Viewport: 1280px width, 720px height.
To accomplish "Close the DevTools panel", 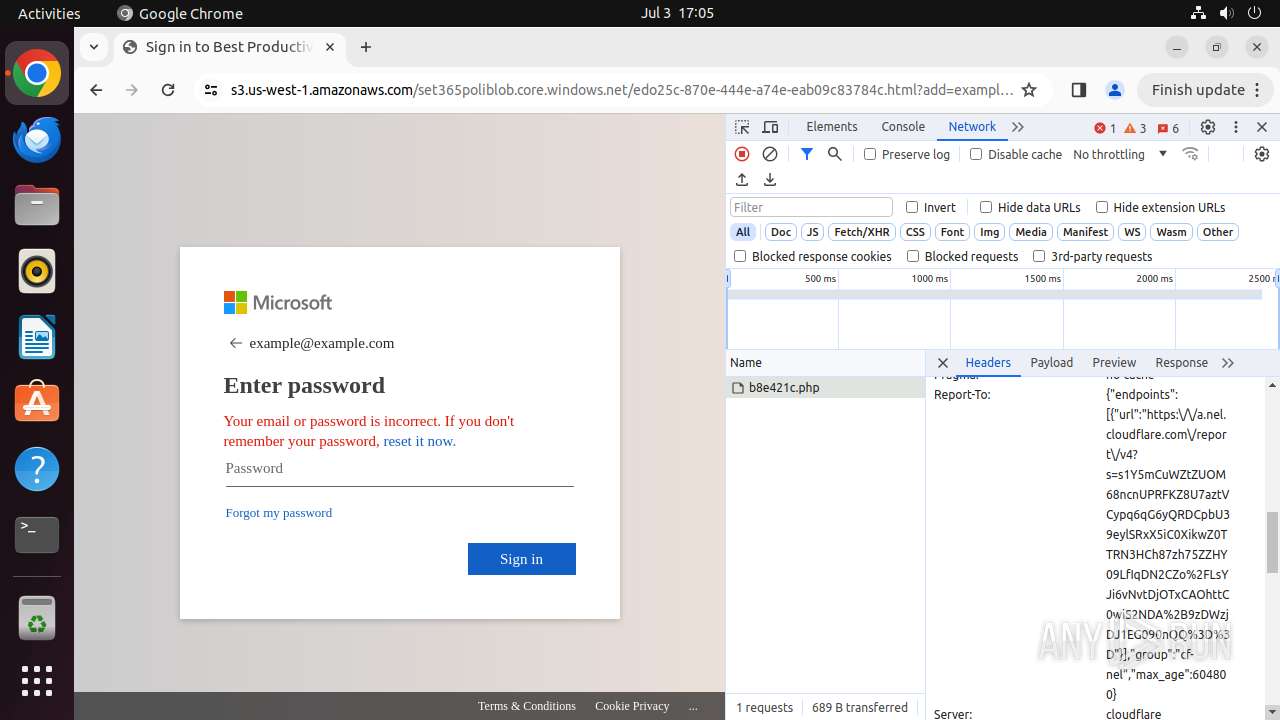I will (1262, 127).
